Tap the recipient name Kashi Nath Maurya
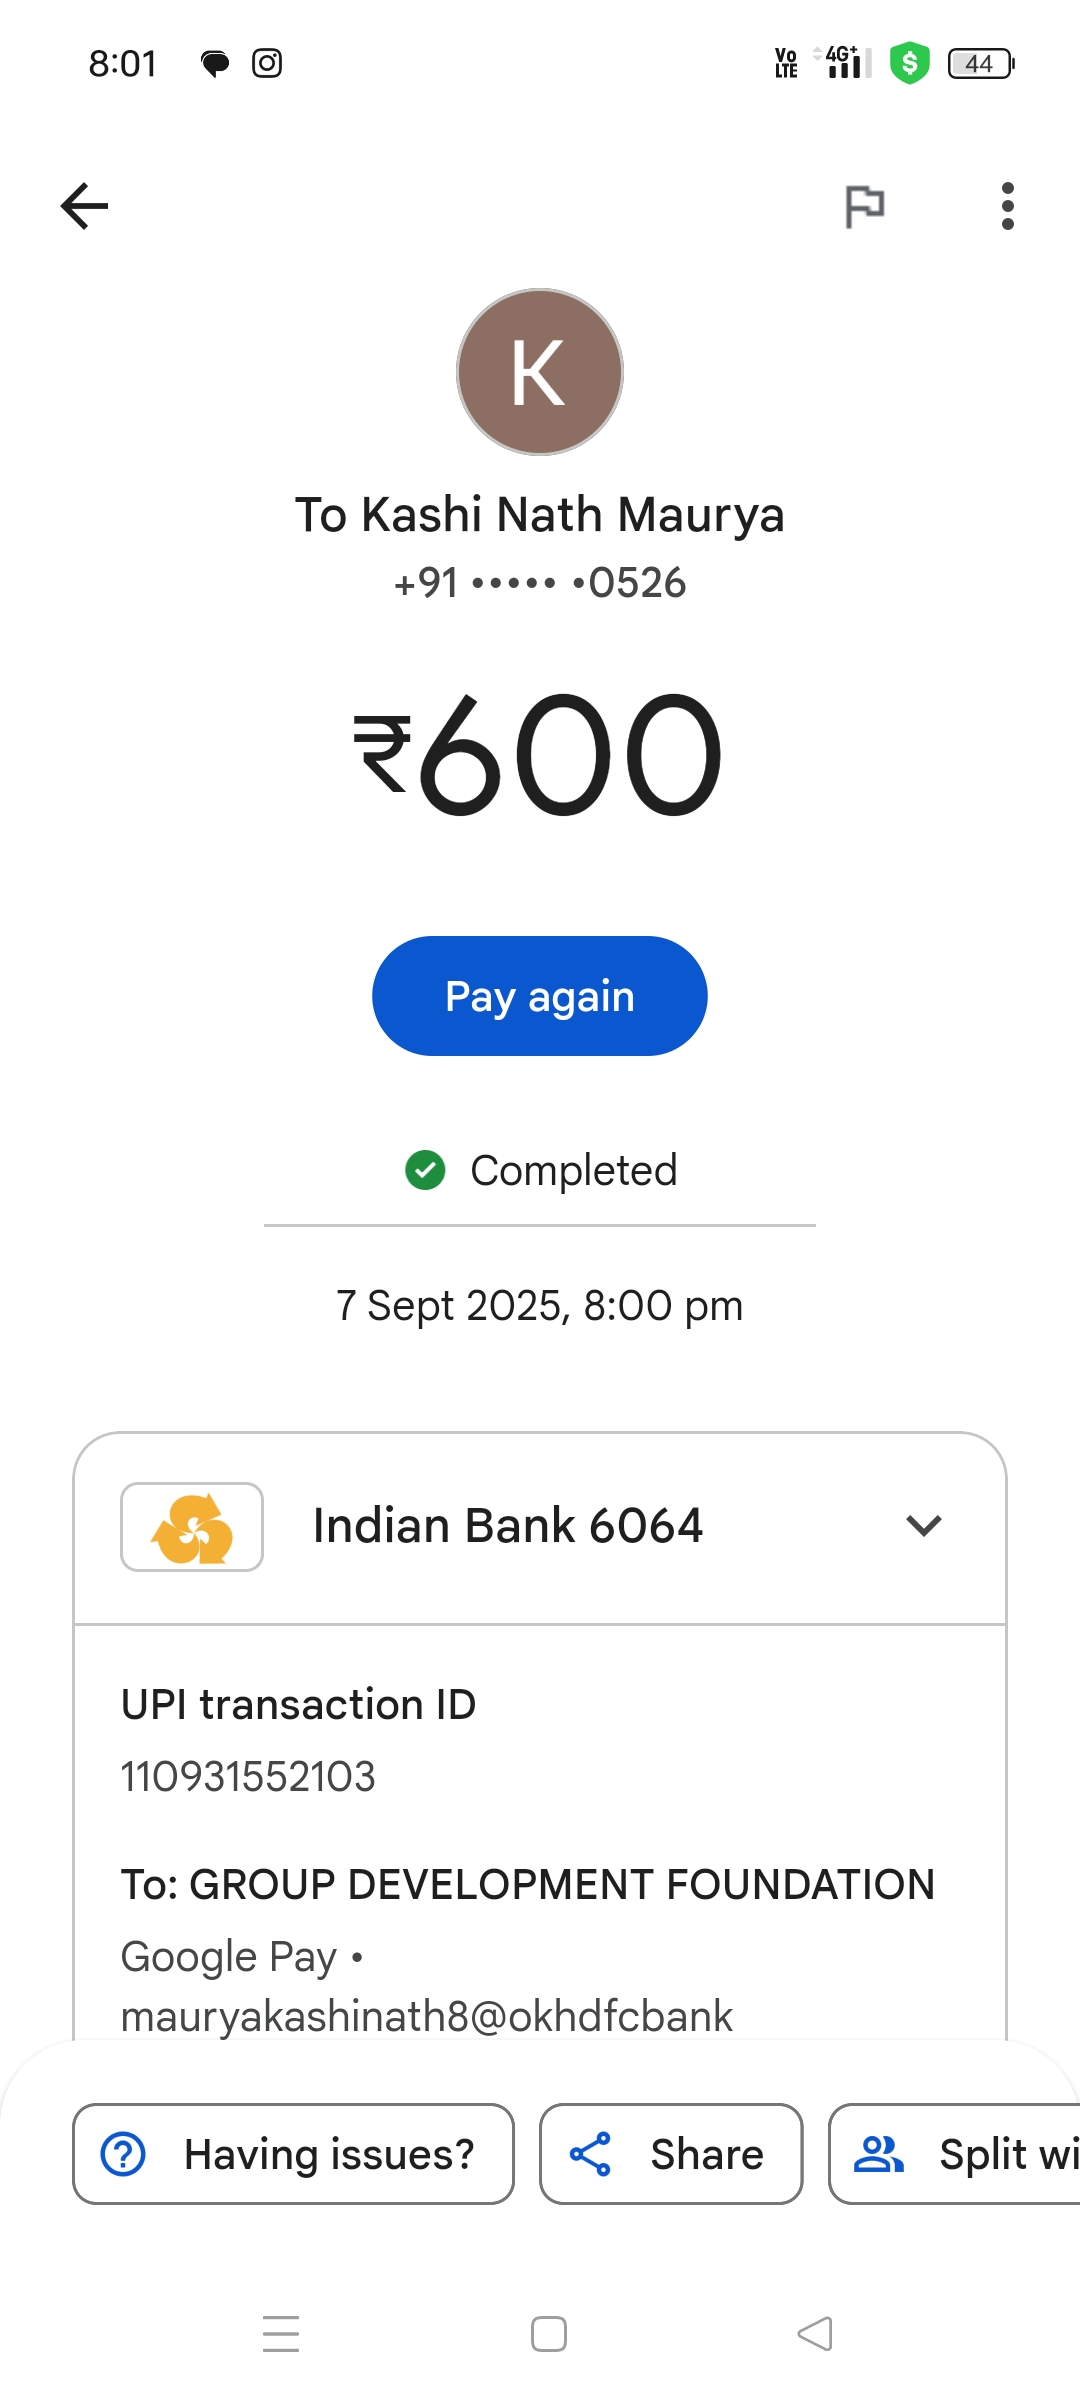 540,515
